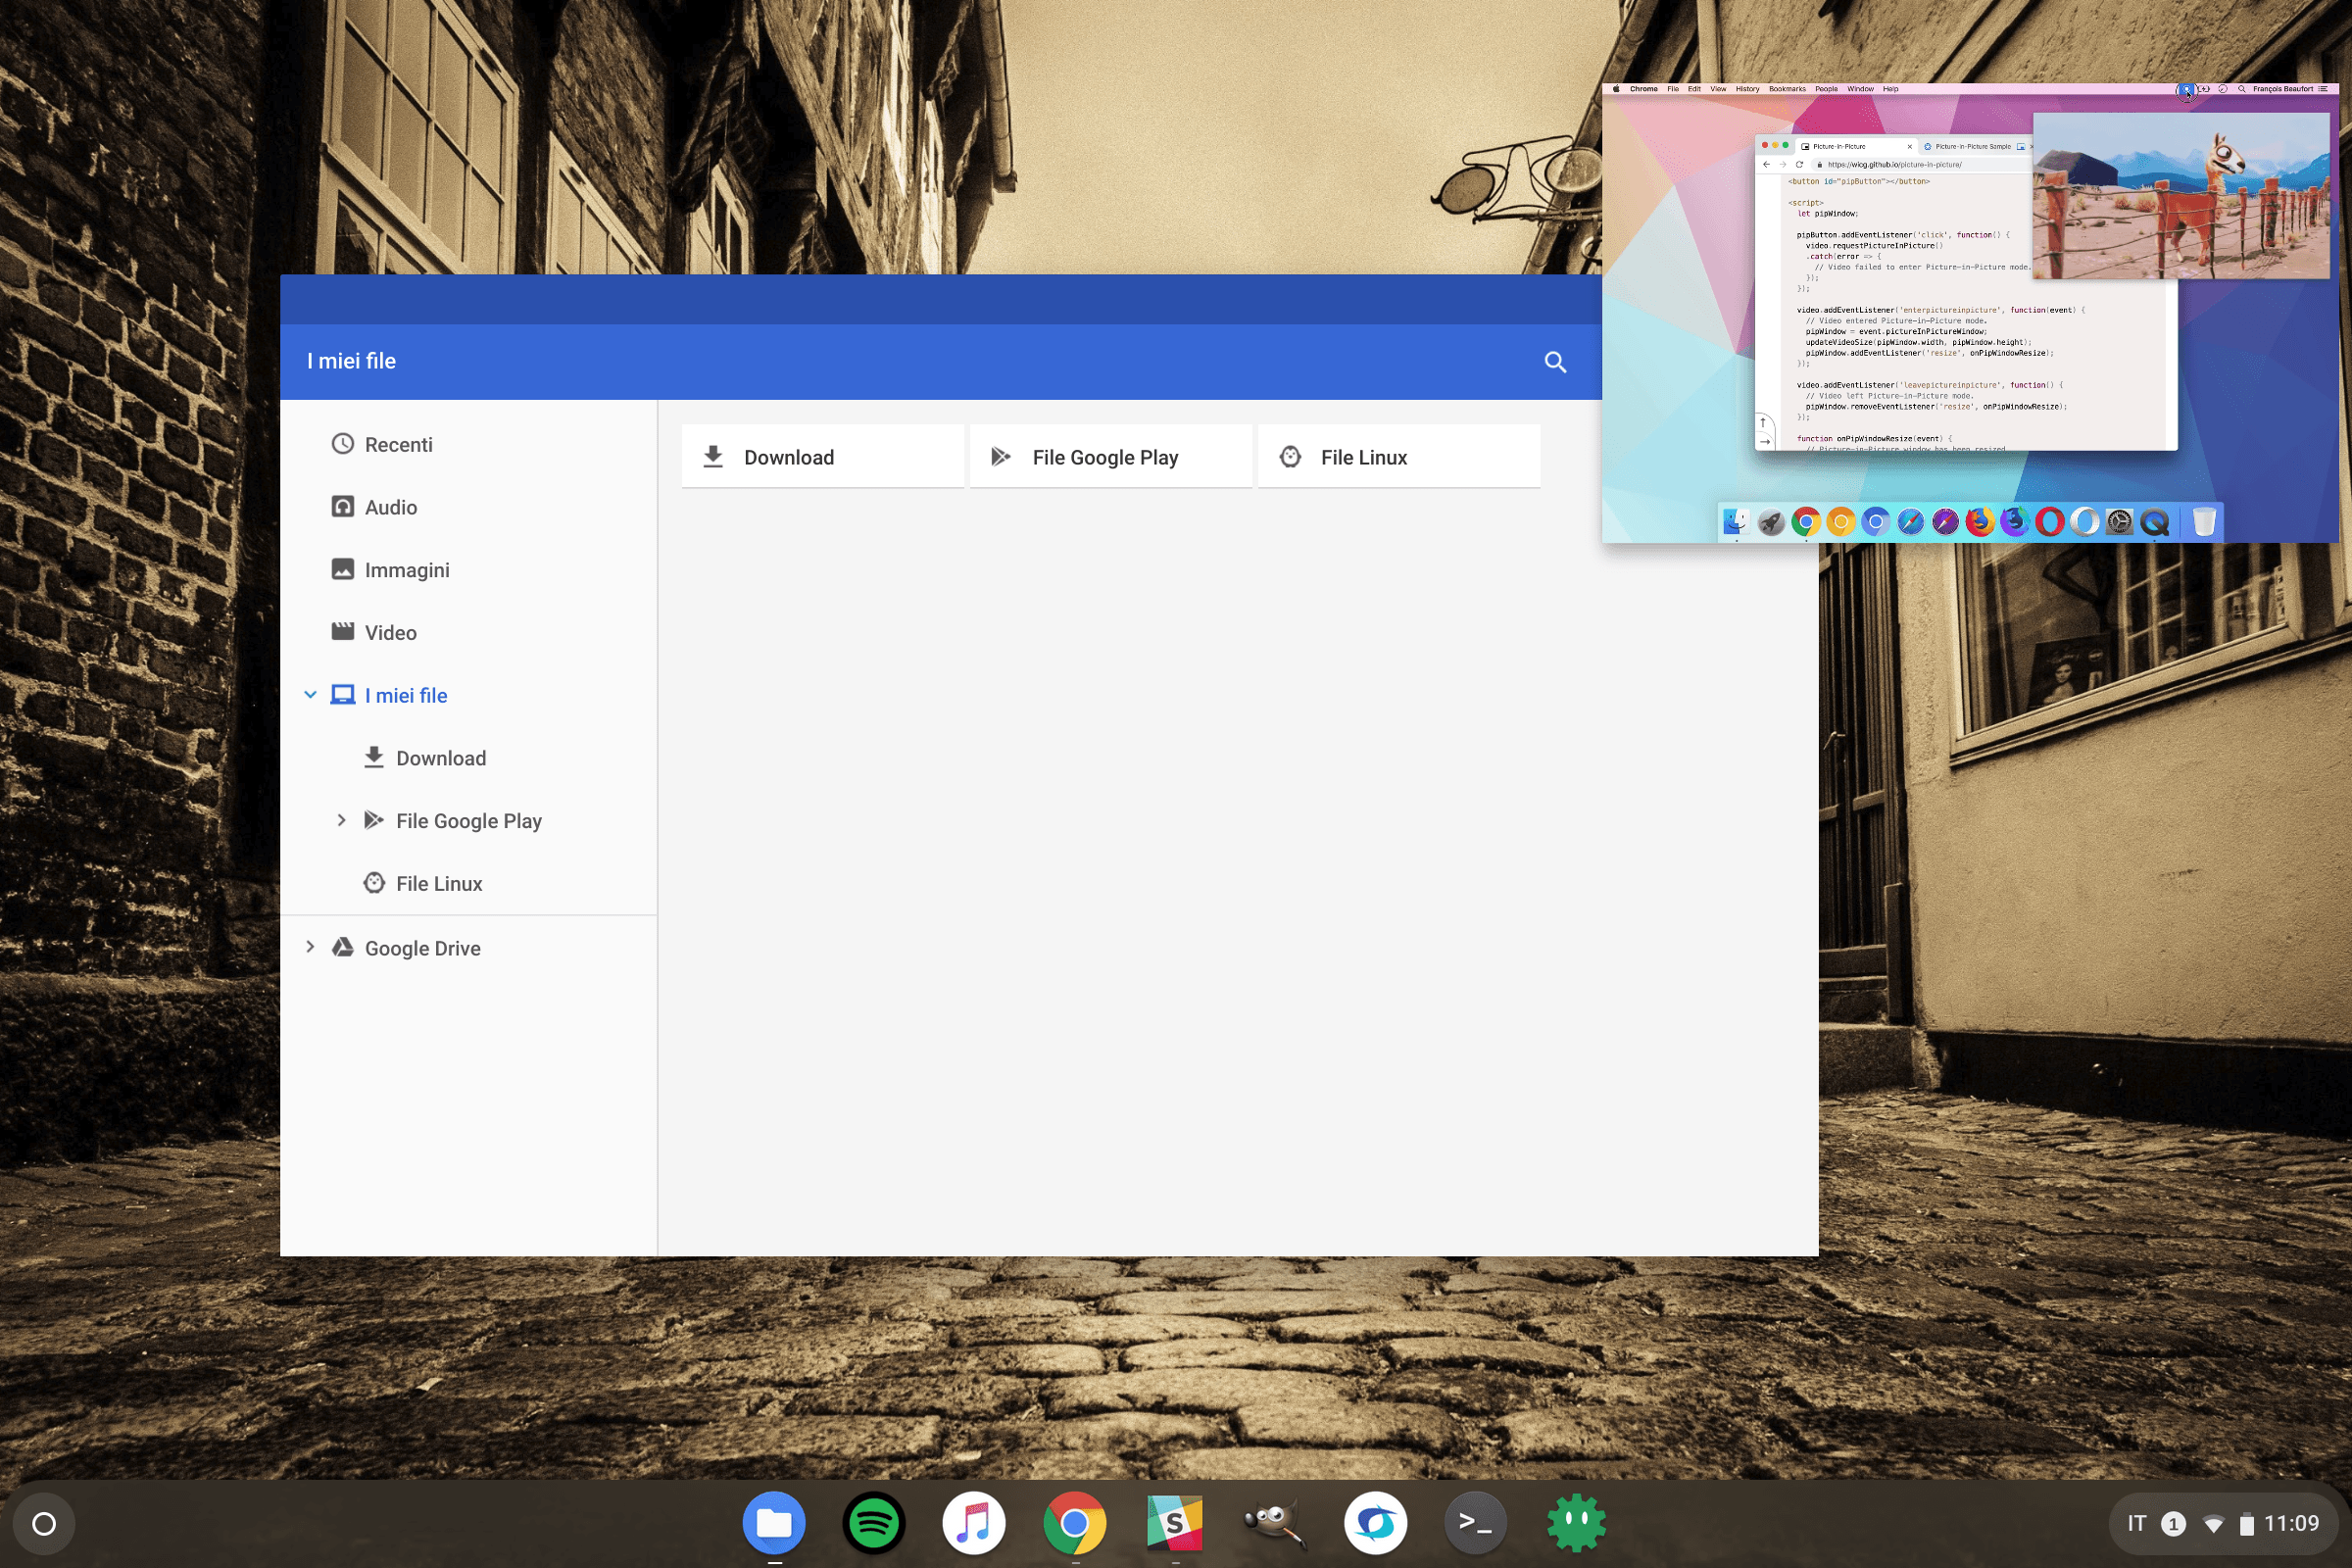Launch Google Chrome from the shelf
Viewport: 2352px width, 1568px height.
click(x=1074, y=1522)
